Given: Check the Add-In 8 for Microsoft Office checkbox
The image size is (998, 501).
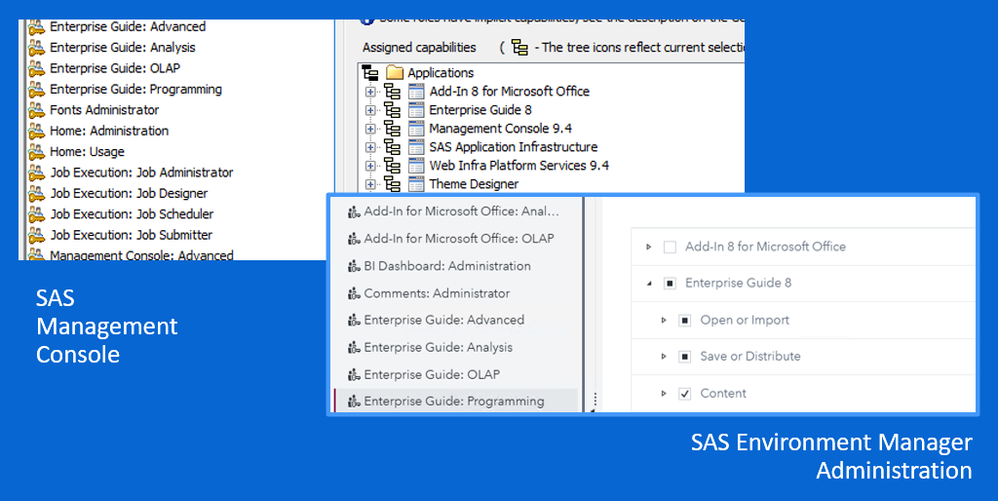Looking at the screenshot, I should pyautogui.click(x=670, y=247).
